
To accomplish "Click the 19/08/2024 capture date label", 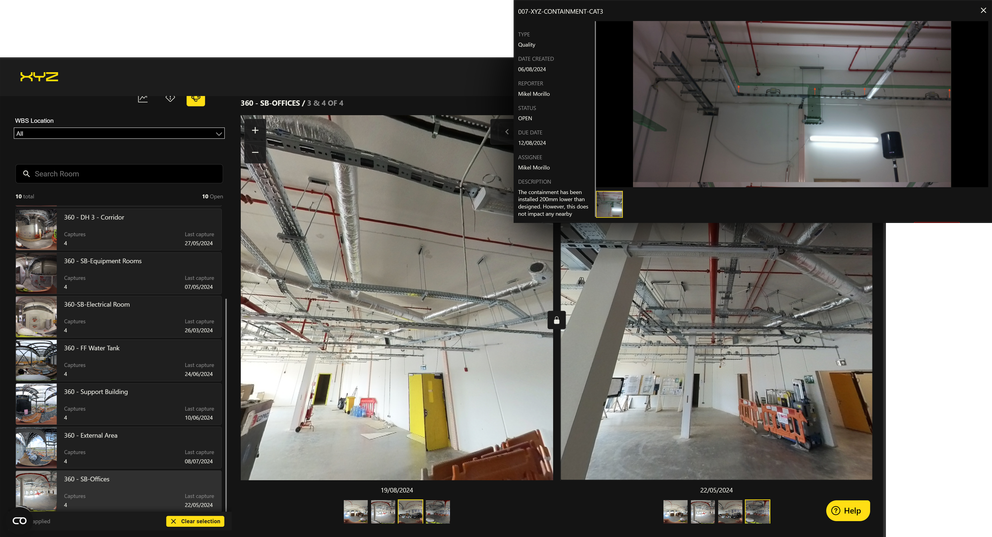I will point(397,490).
